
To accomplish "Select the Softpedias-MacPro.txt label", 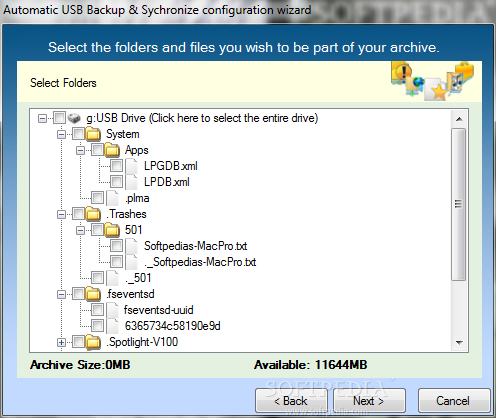I will (196, 246).
